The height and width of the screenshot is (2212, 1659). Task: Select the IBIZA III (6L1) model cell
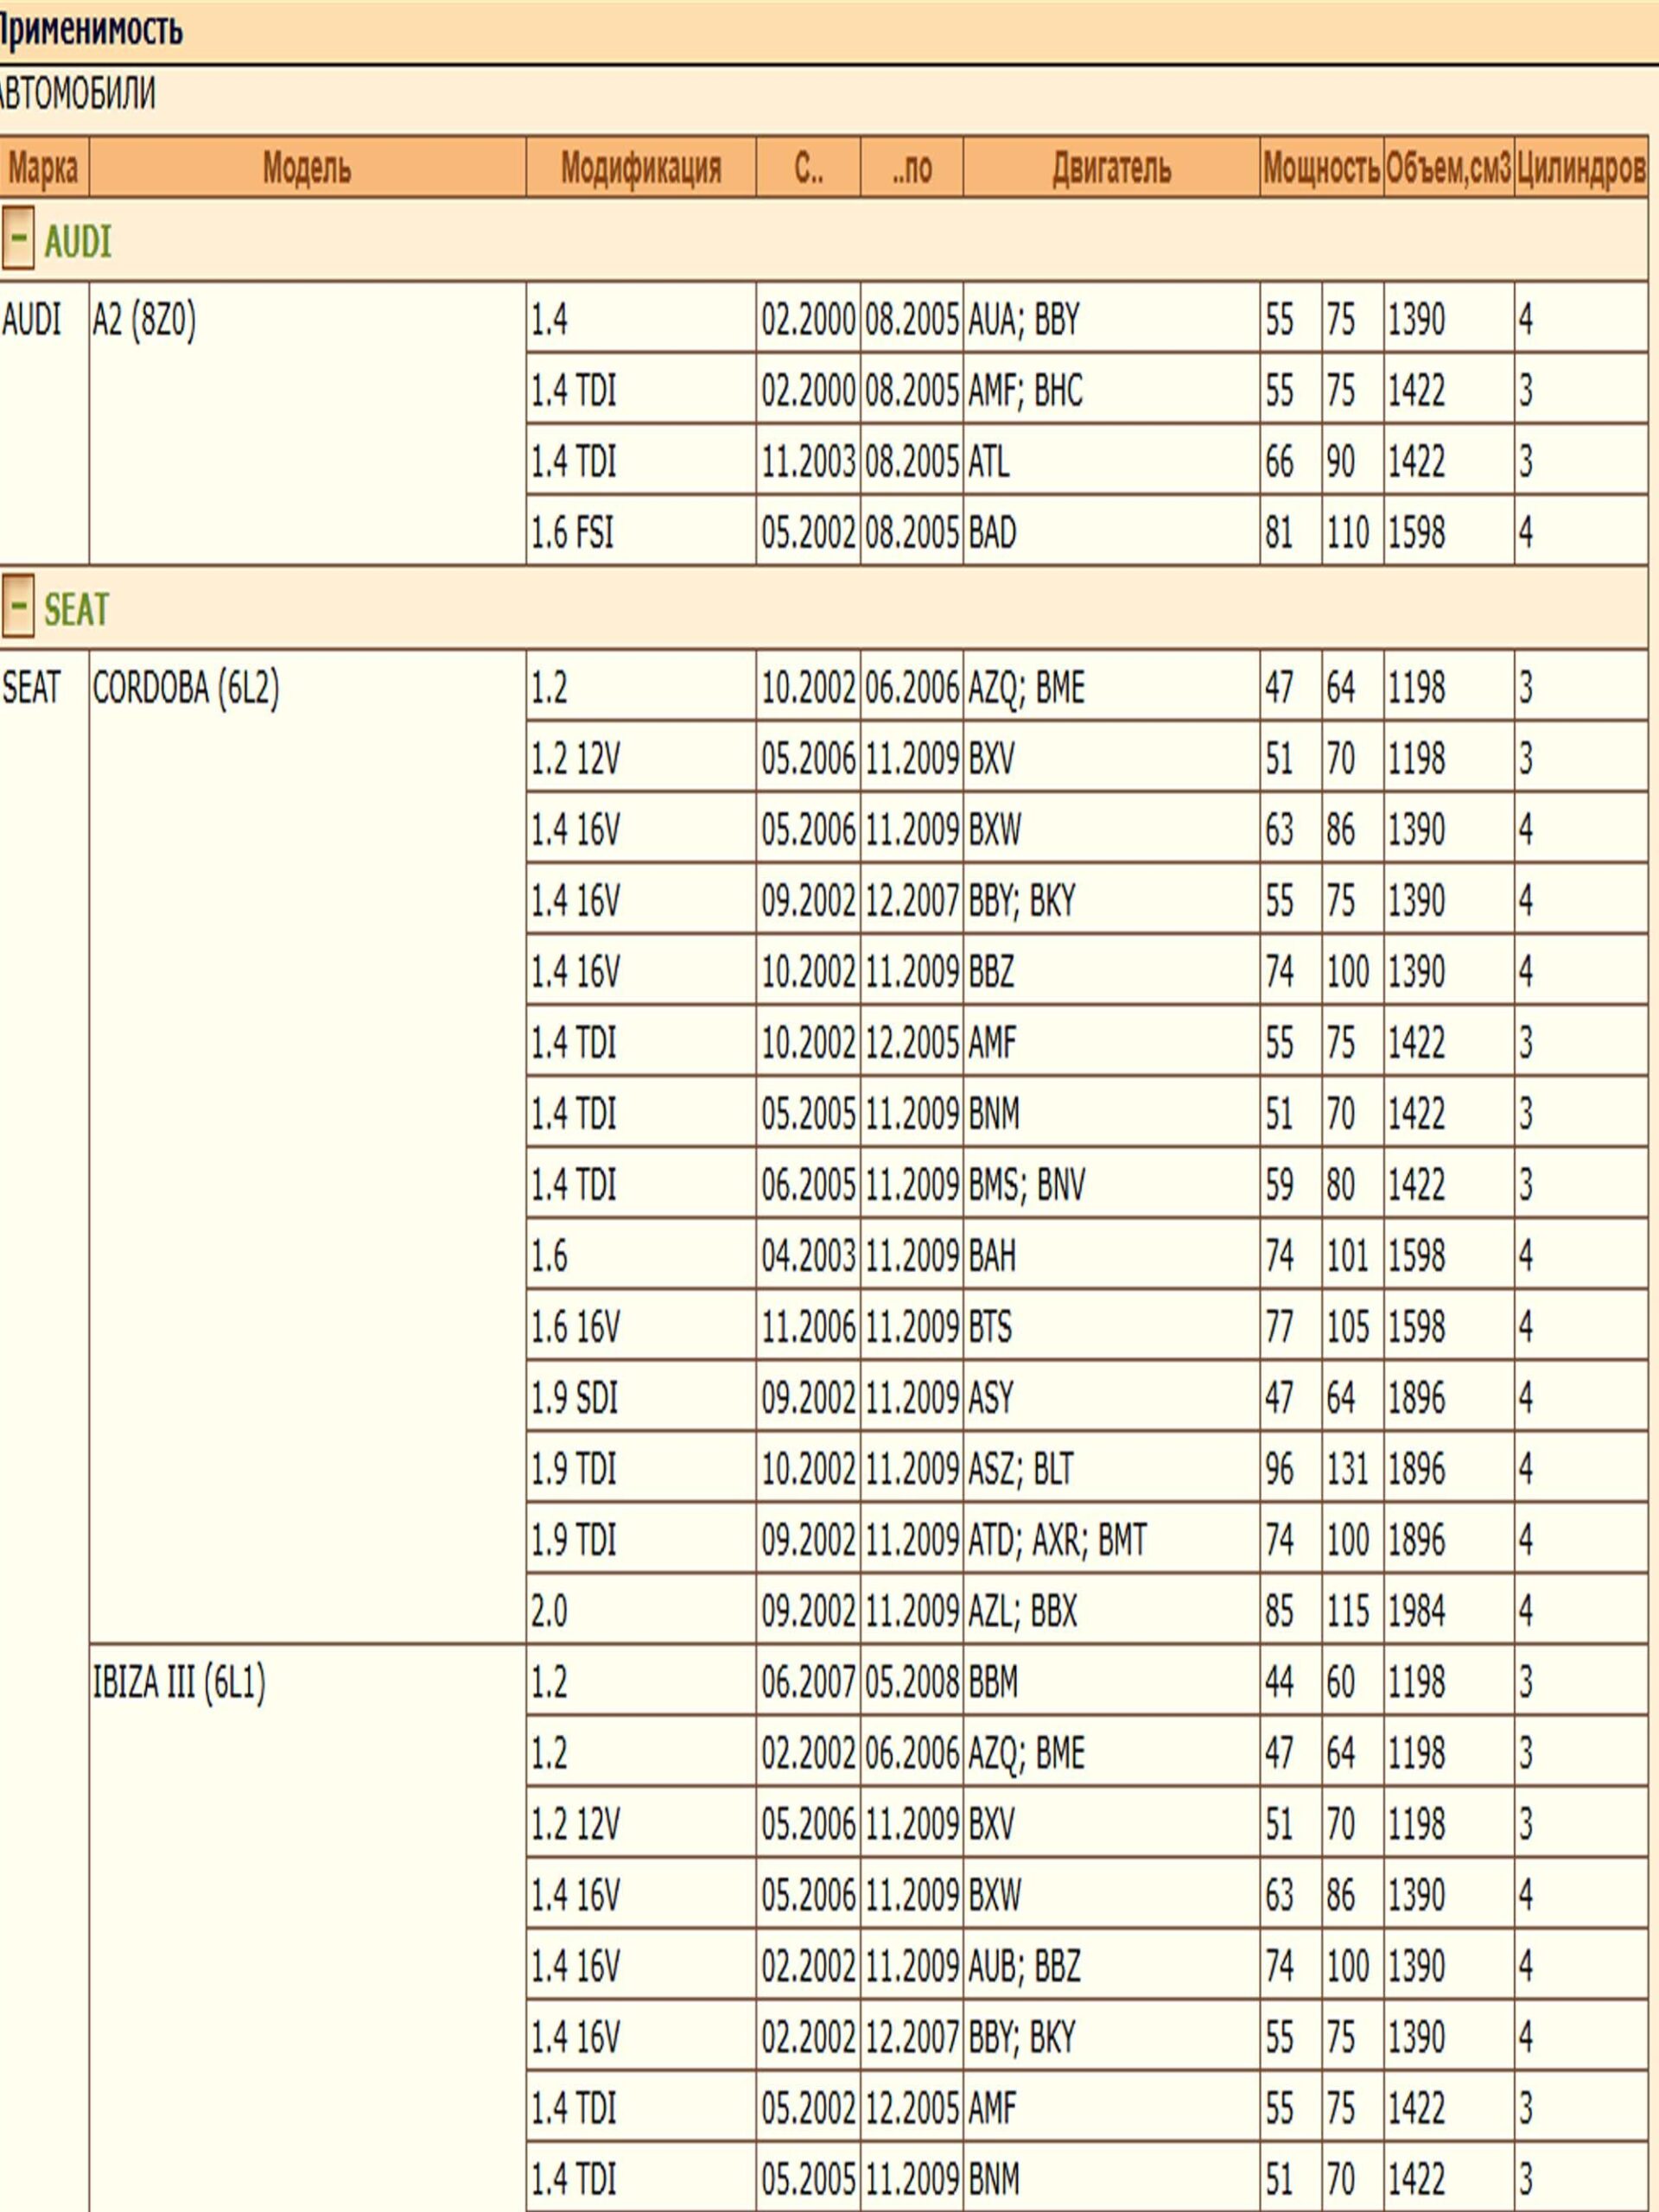180,1683
